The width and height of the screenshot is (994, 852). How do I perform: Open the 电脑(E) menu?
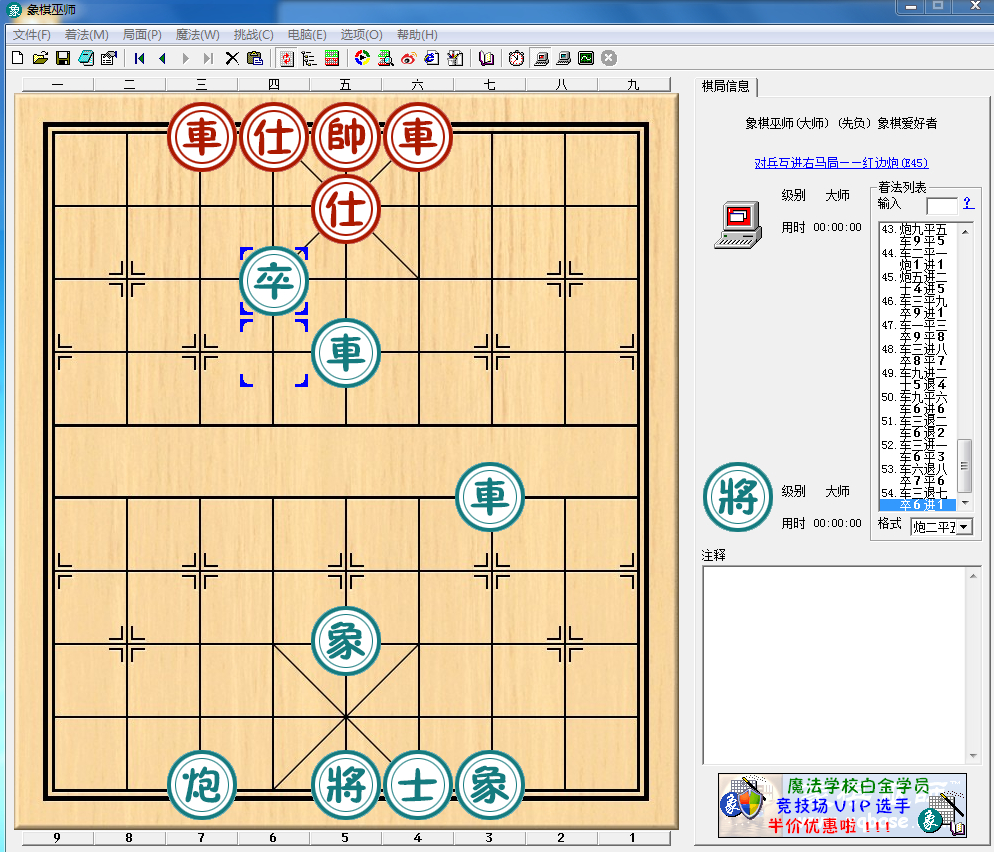(307, 35)
